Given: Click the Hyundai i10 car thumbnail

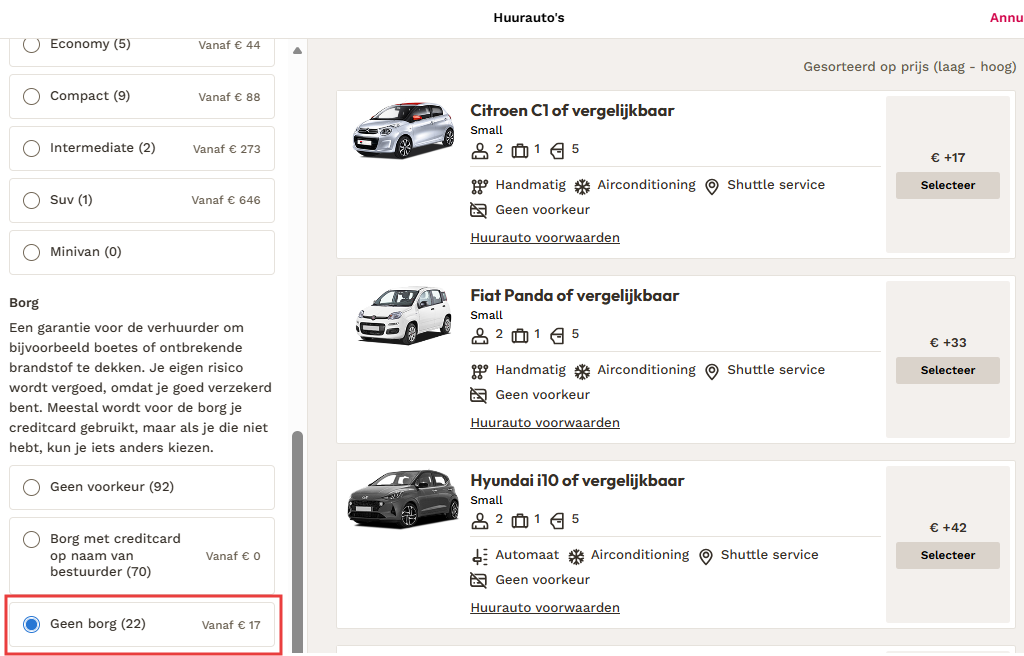Looking at the screenshot, I should 403,499.
